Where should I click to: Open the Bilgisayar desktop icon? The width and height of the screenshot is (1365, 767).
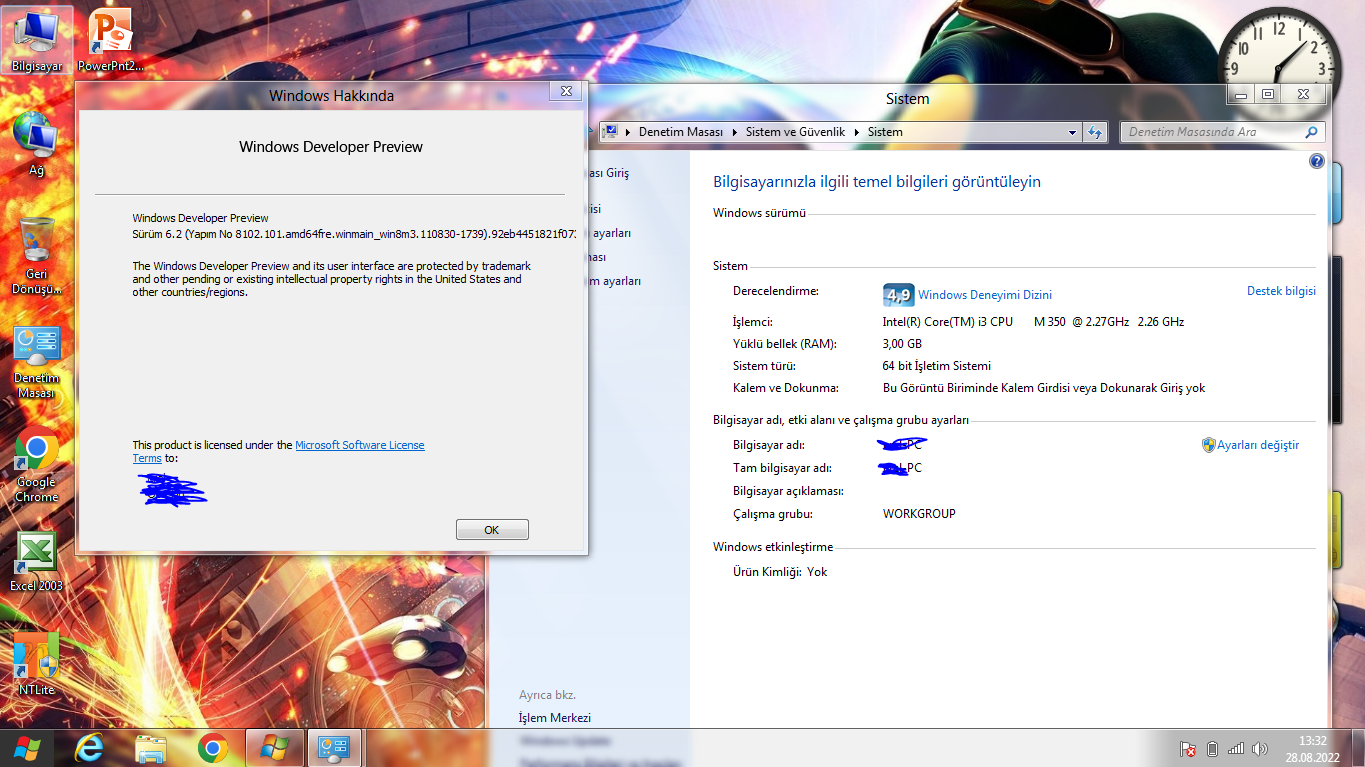pyautogui.click(x=37, y=41)
